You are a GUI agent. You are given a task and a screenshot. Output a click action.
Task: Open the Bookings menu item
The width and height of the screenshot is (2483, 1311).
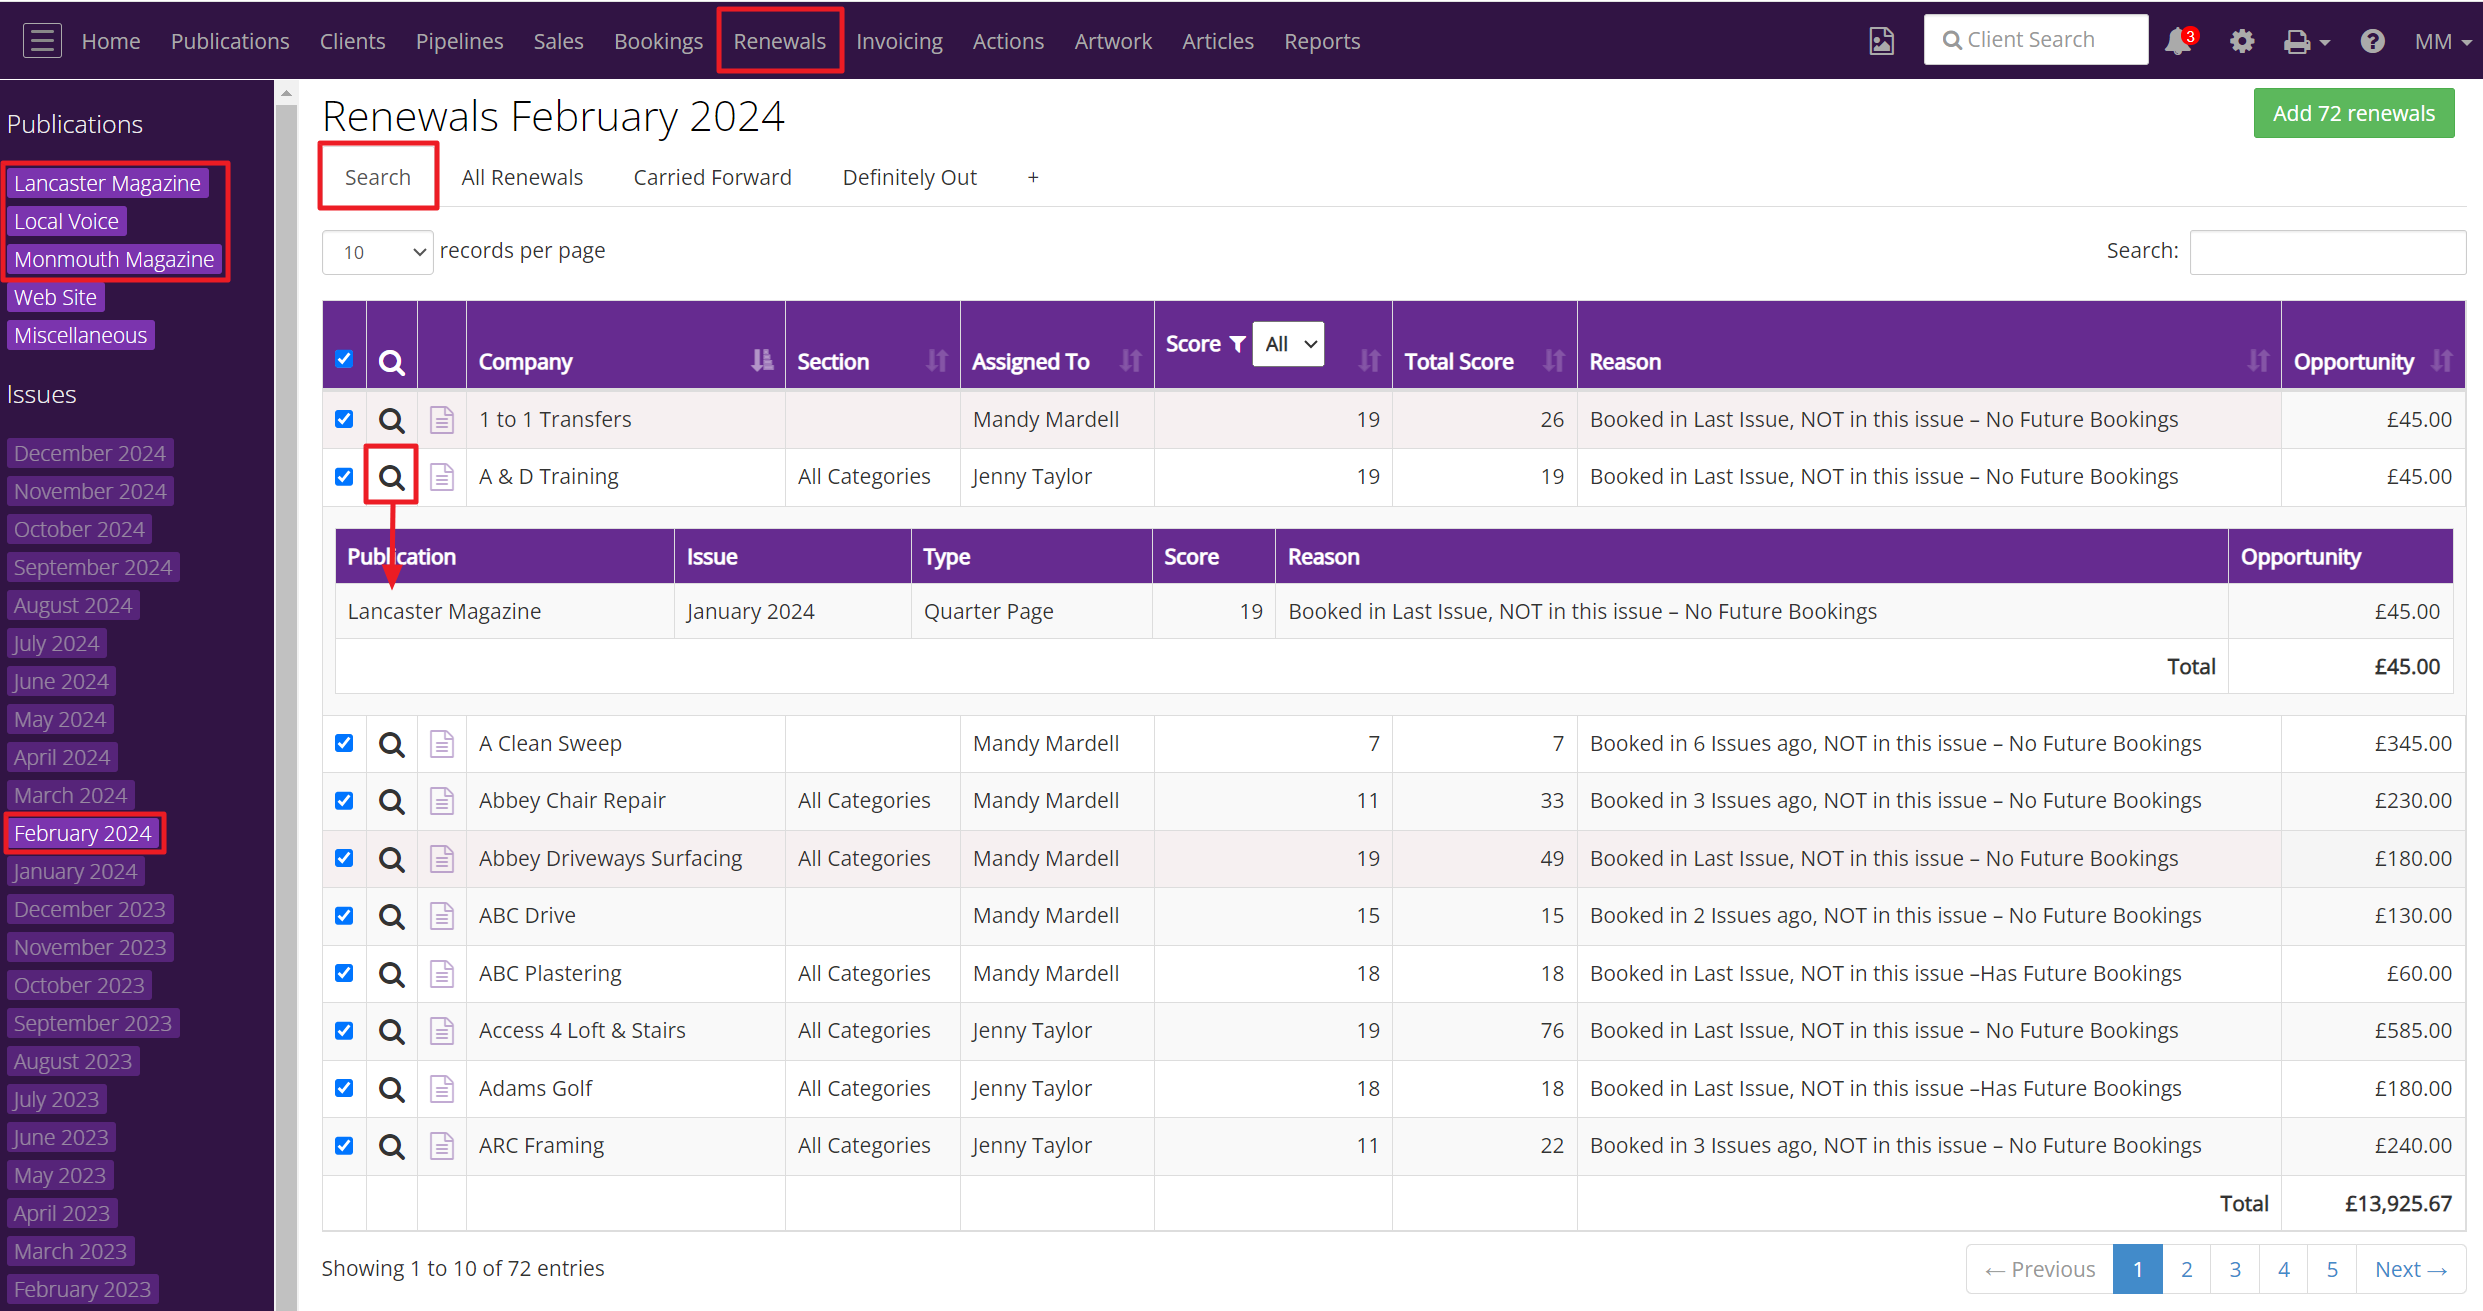point(658,41)
